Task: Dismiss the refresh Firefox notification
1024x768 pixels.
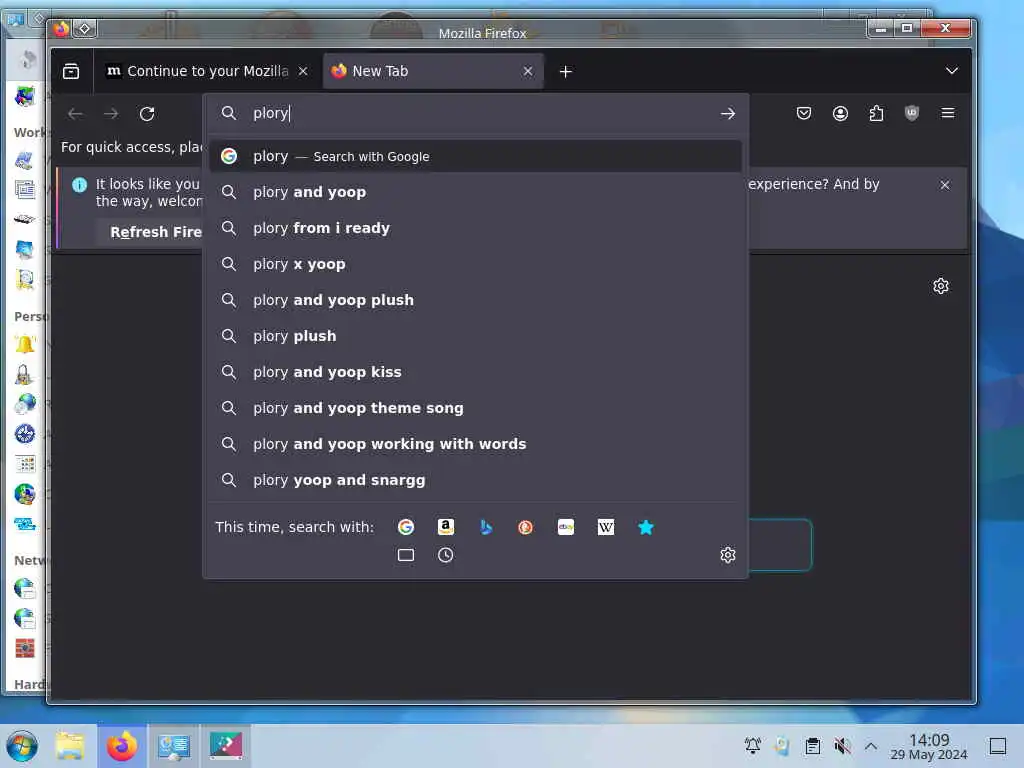Action: pos(944,185)
